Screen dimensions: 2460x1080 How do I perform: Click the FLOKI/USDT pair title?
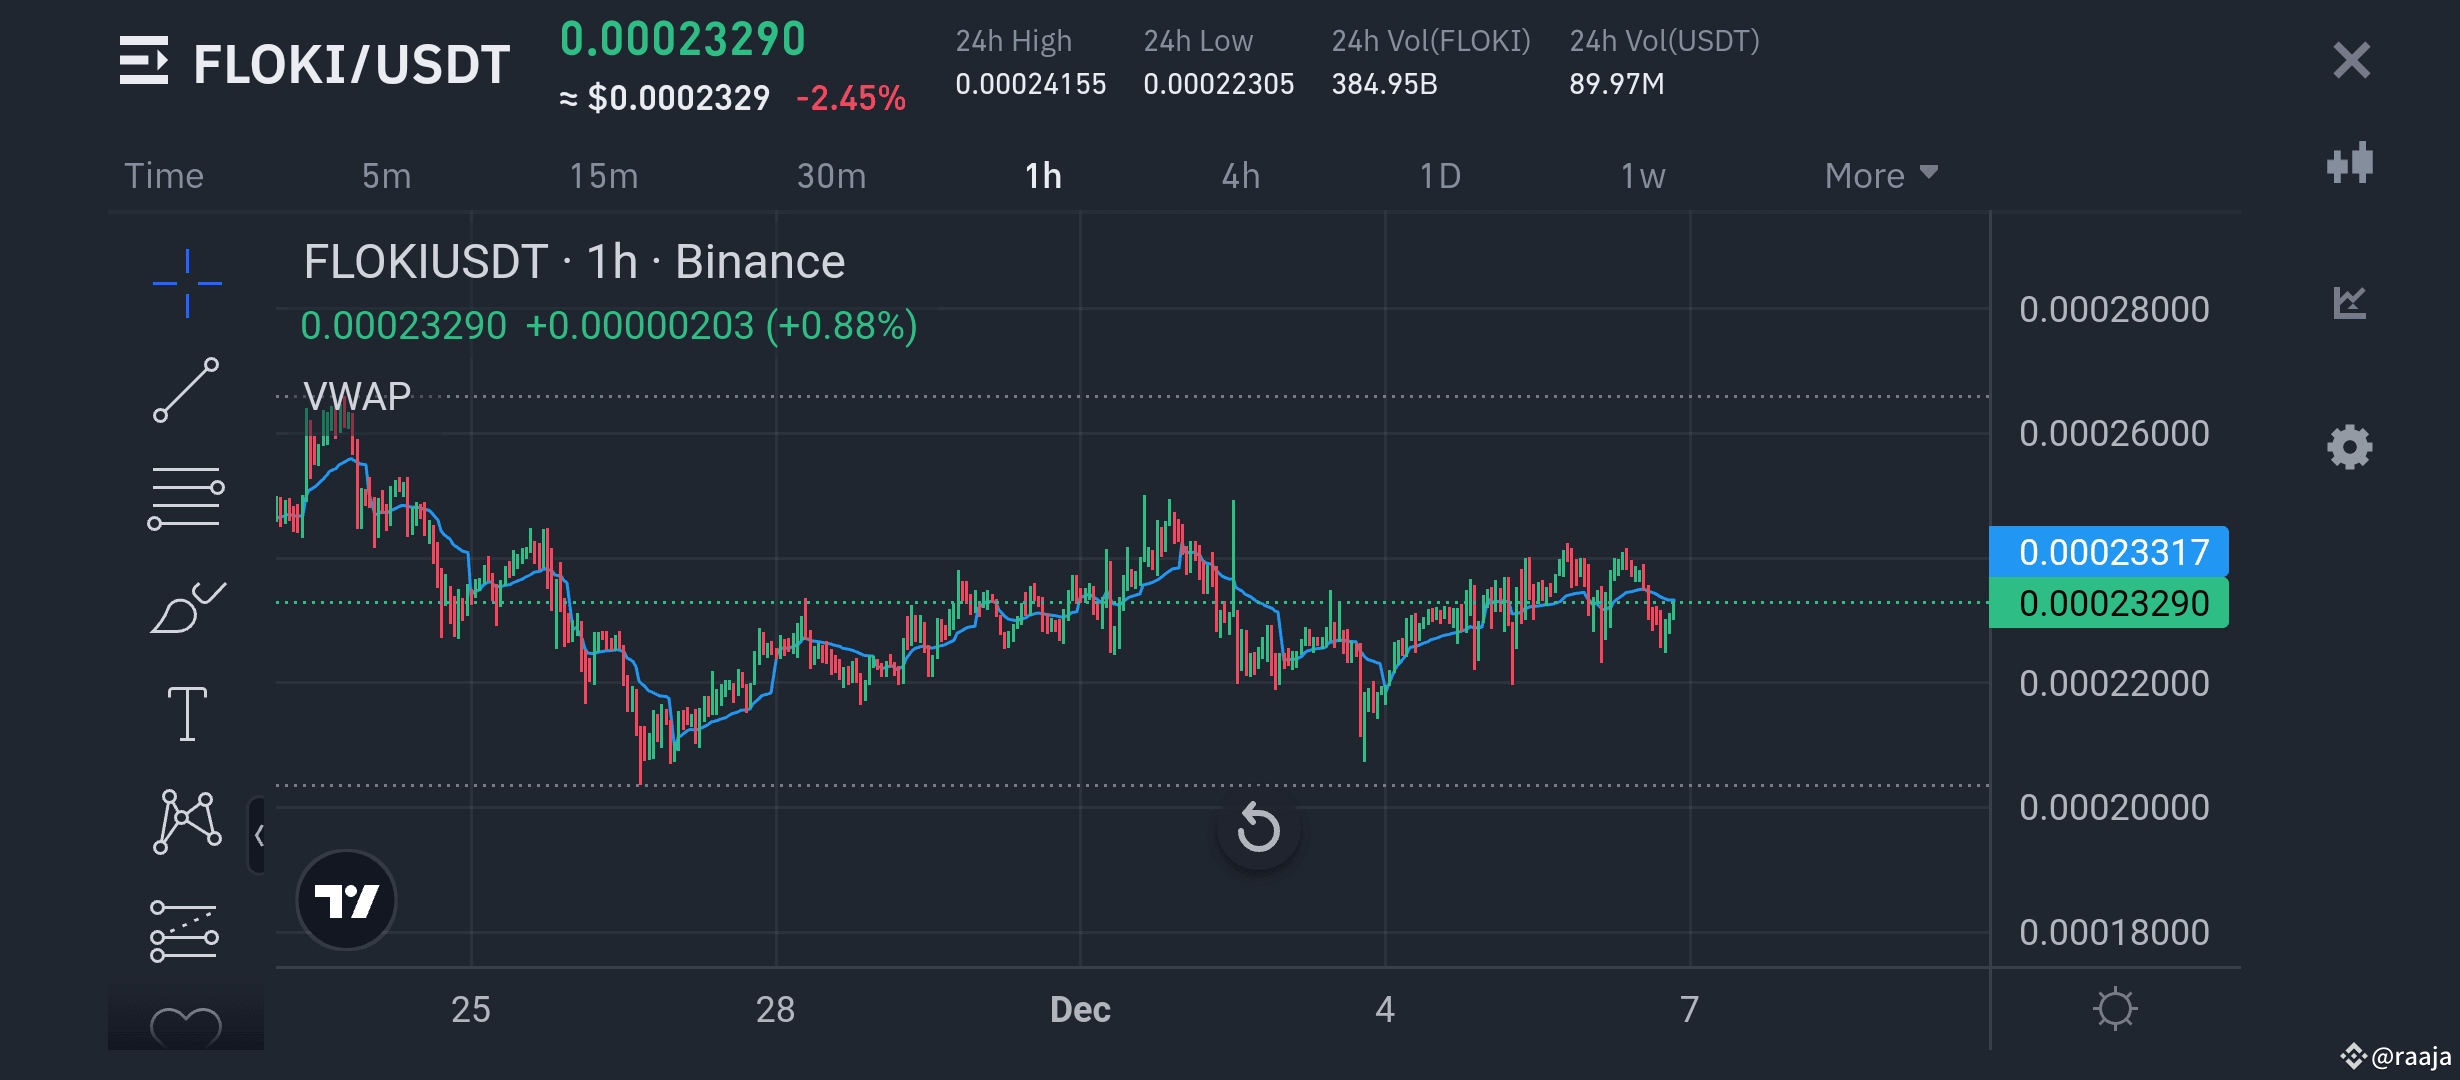click(351, 64)
